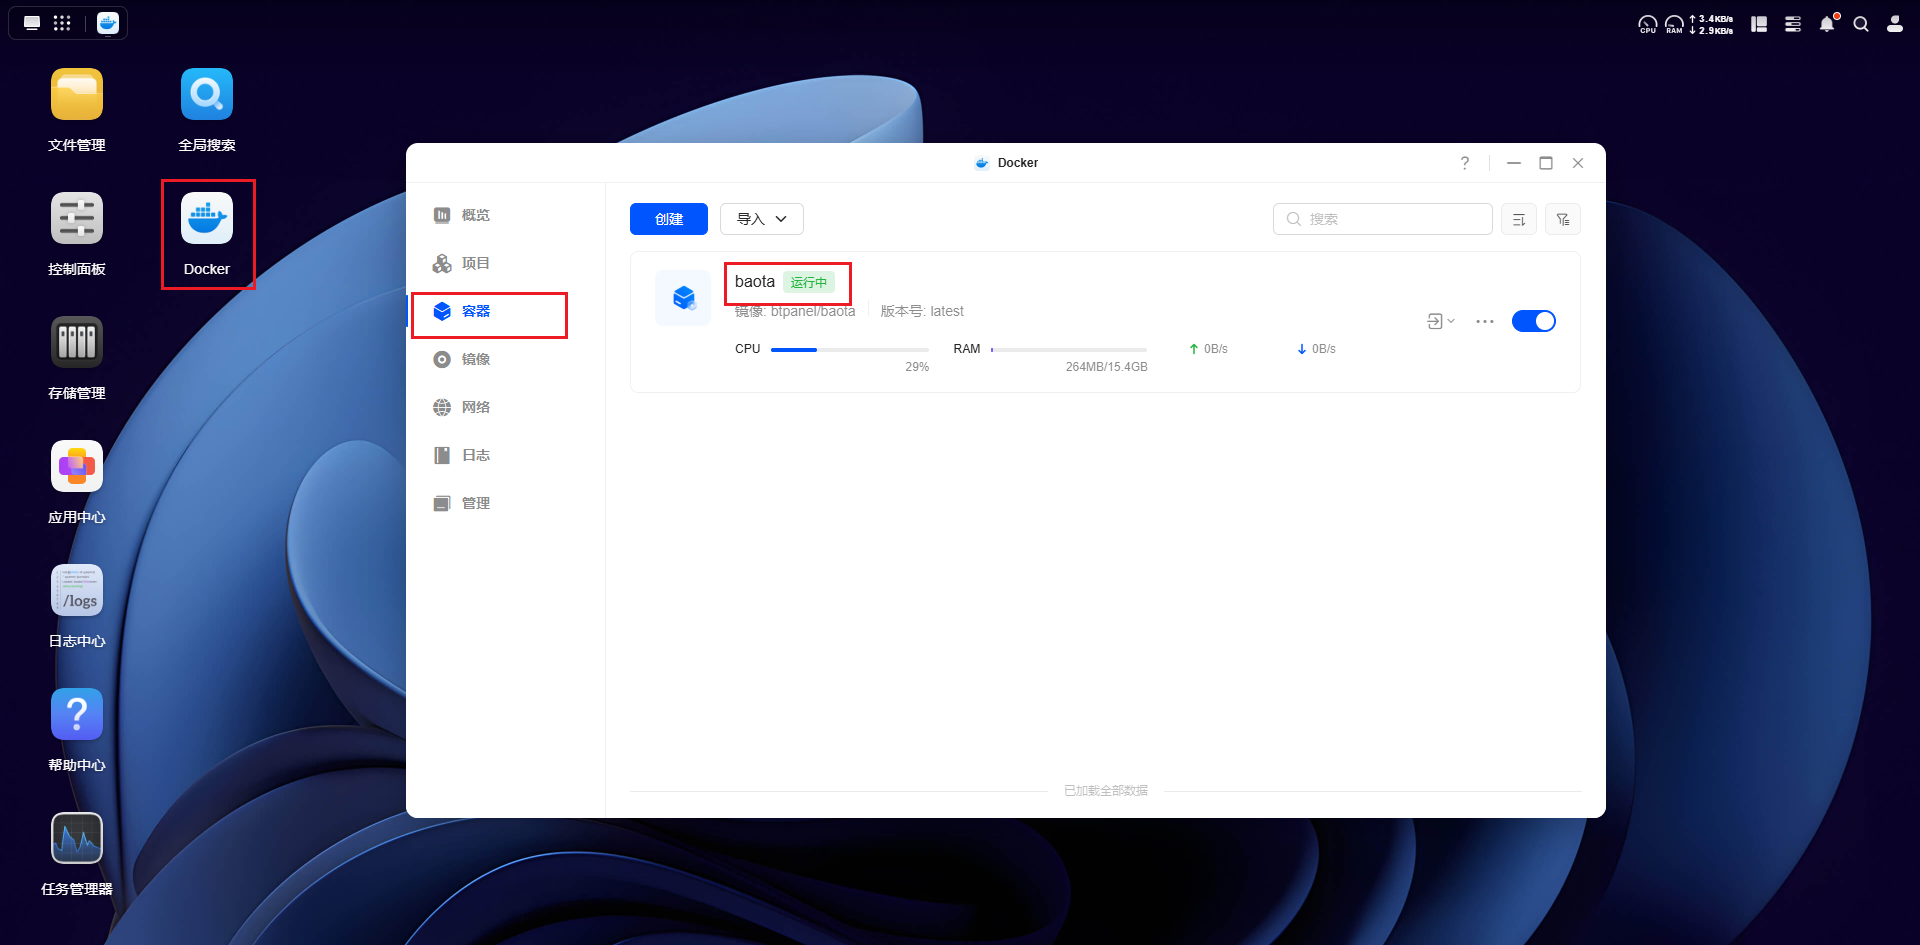Select 概览 overview in sidebar
The image size is (1920, 945).
476,215
